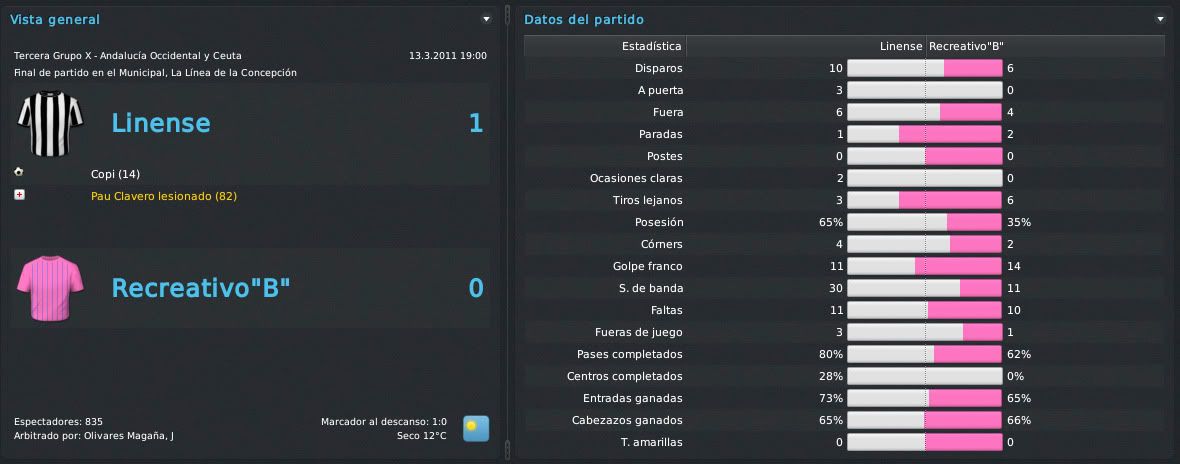Open the Tercera Grupo X competition link
Image resolution: width=1180 pixels, height=464 pixels.
coord(128,56)
